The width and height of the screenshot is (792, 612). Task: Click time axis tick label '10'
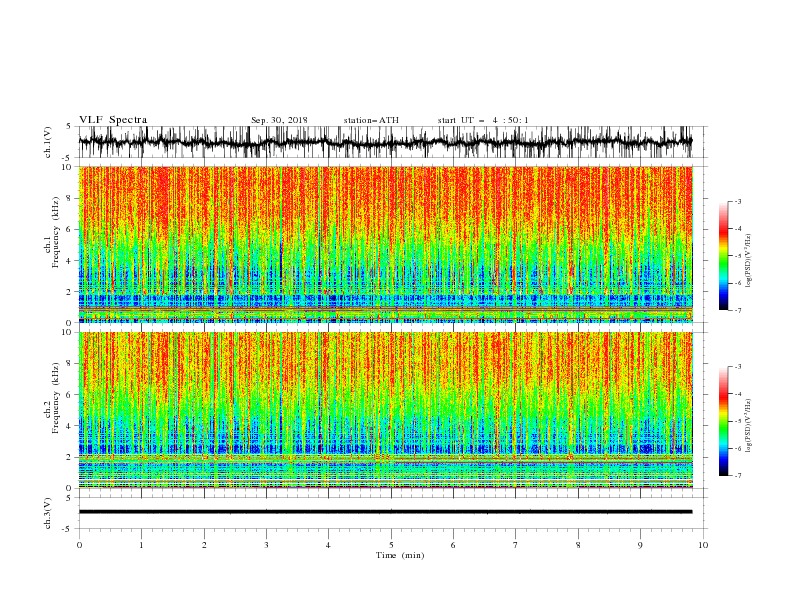click(703, 545)
